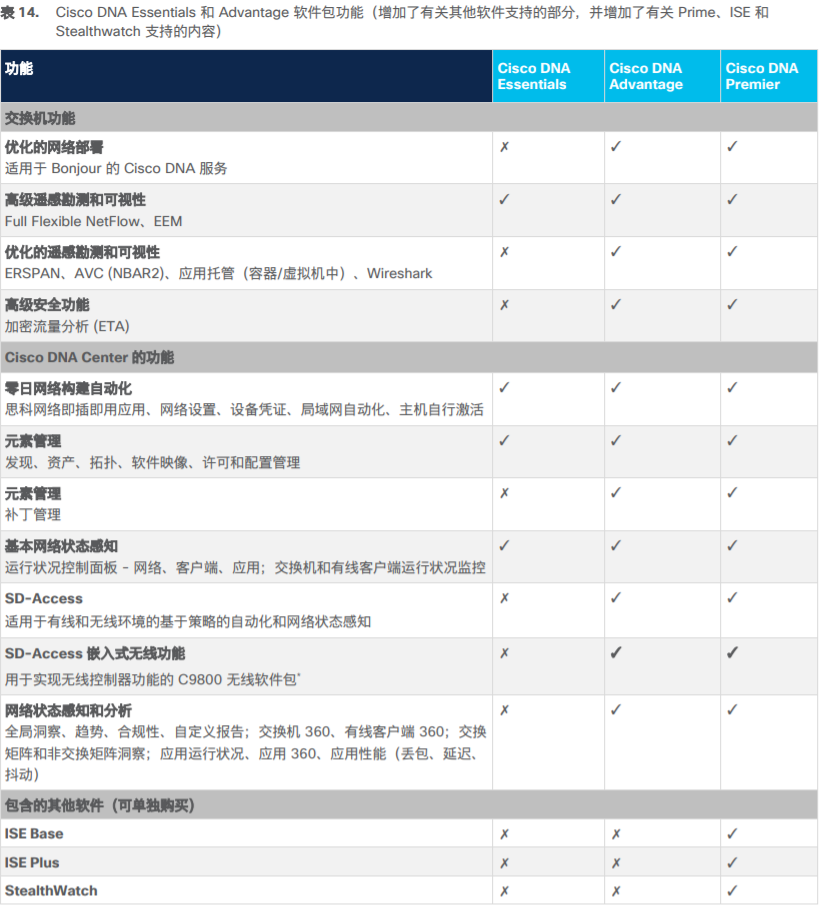Select the Premier check mark for 高级遥感勘测和可视性
Screen dimensions: 819x906
click(x=732, y=199)
